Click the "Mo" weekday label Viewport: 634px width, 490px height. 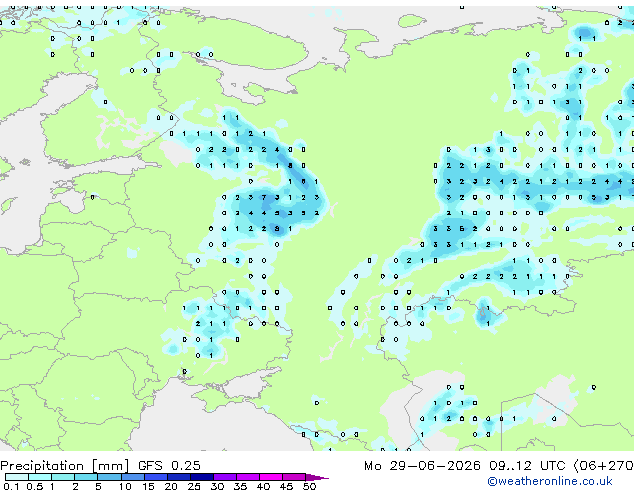373,466
